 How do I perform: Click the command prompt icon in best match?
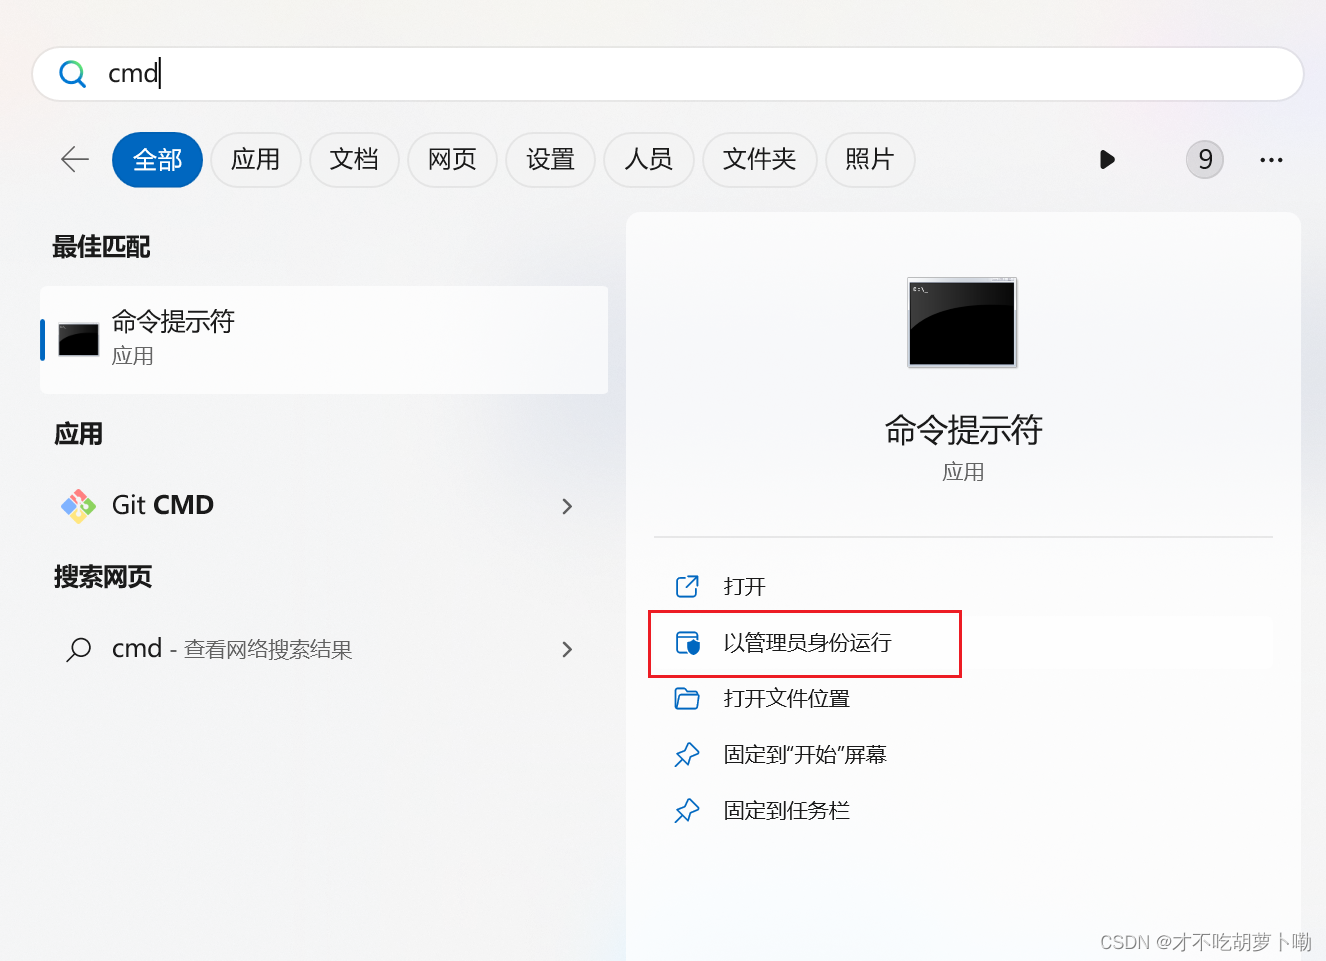pyautogui.click(x=79, y=340)
